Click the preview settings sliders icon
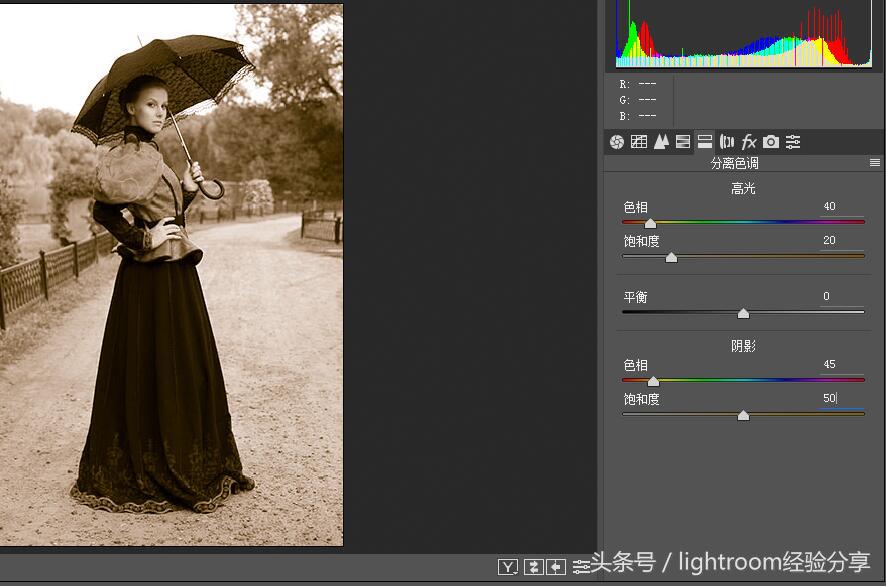This screenshot has width=886, height=586. (581, 567)
